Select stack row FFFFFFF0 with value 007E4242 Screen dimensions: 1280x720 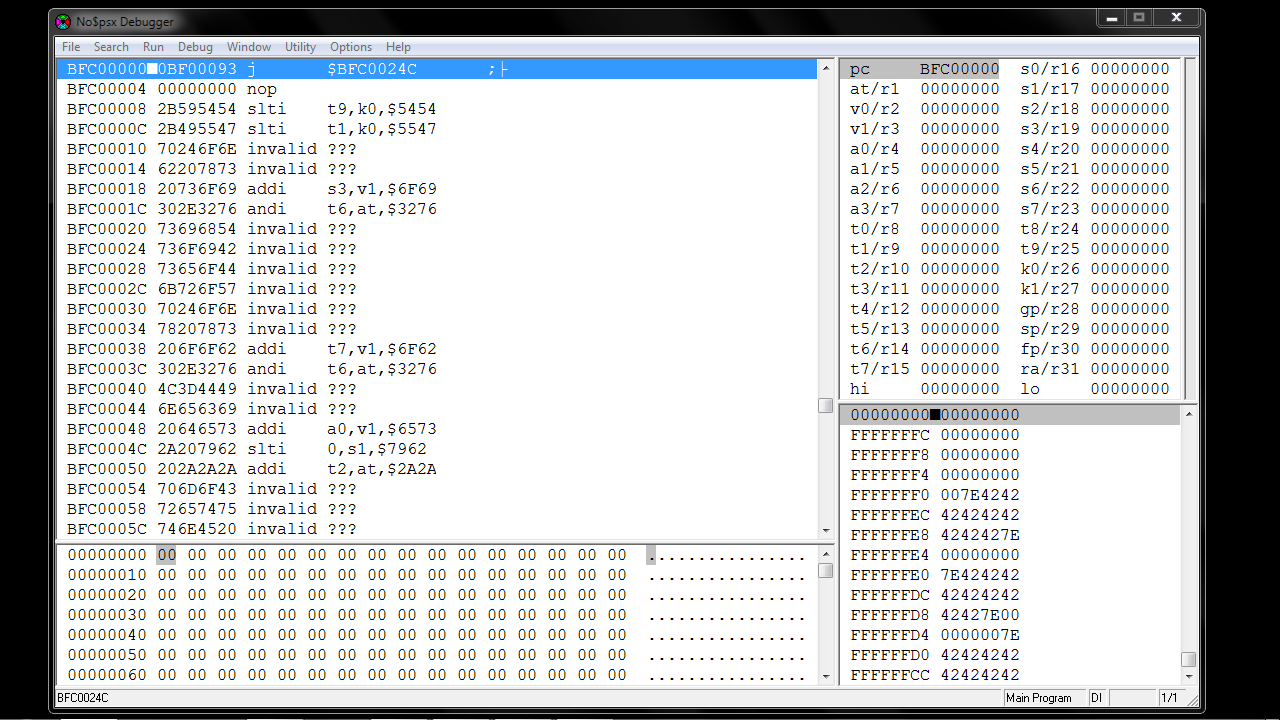[x=1010, y=495]
